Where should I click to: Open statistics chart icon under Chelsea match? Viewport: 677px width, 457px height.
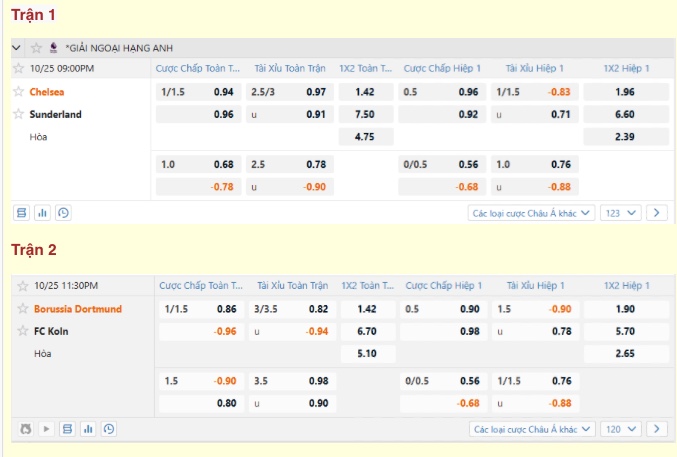point(42,213)
